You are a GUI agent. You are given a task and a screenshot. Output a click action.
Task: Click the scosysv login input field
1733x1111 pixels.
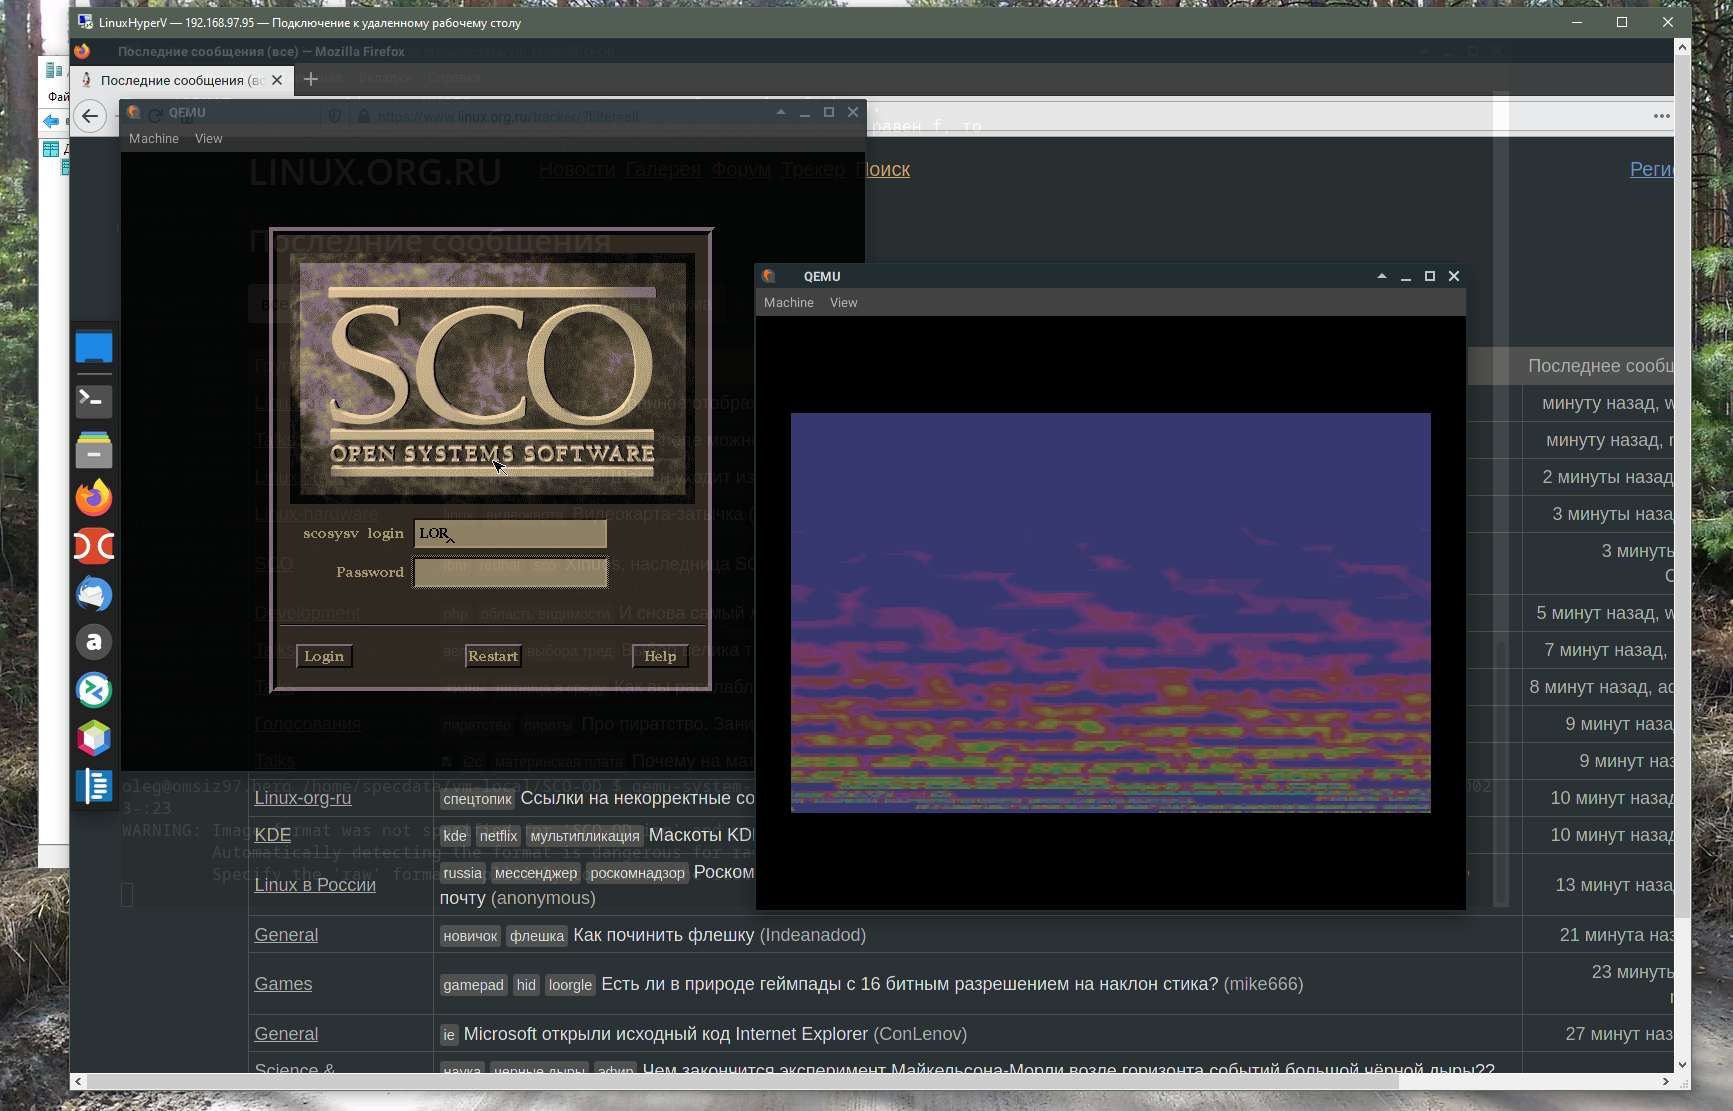tap(510, 534)
